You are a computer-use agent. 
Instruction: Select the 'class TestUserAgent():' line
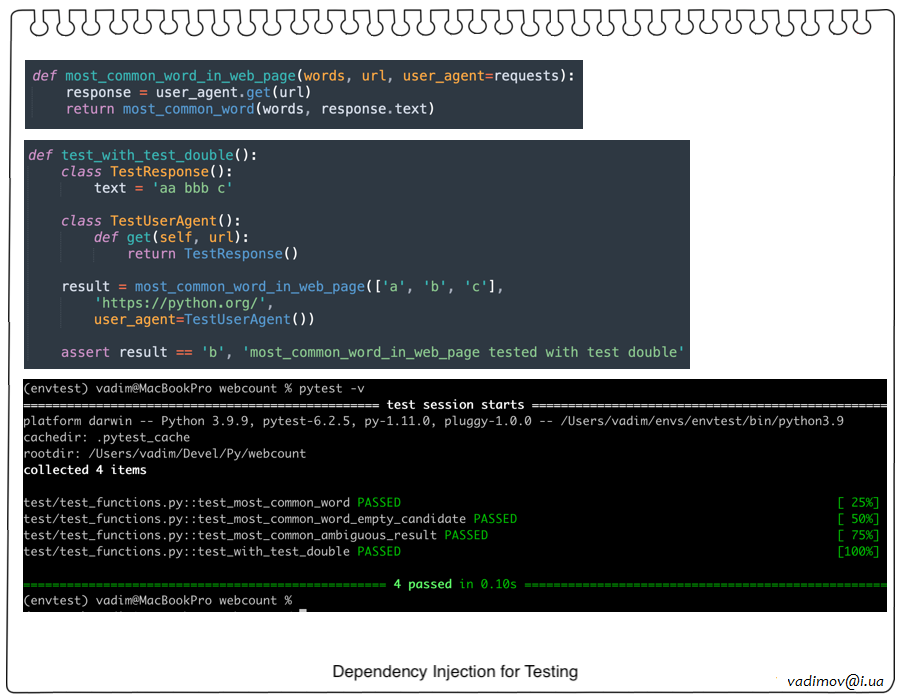tap(150, 221)
